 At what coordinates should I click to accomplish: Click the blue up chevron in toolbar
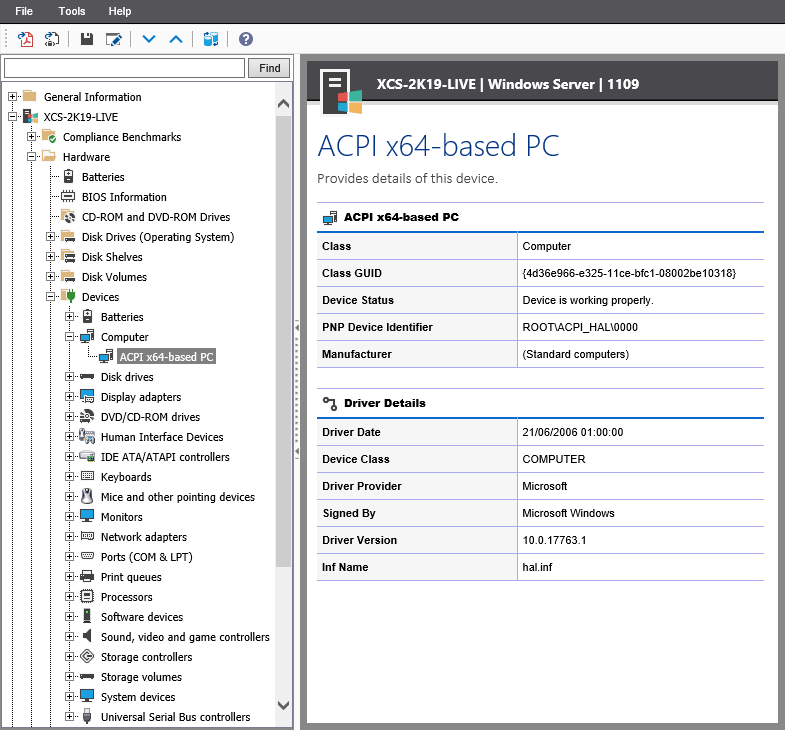(176, 39)
